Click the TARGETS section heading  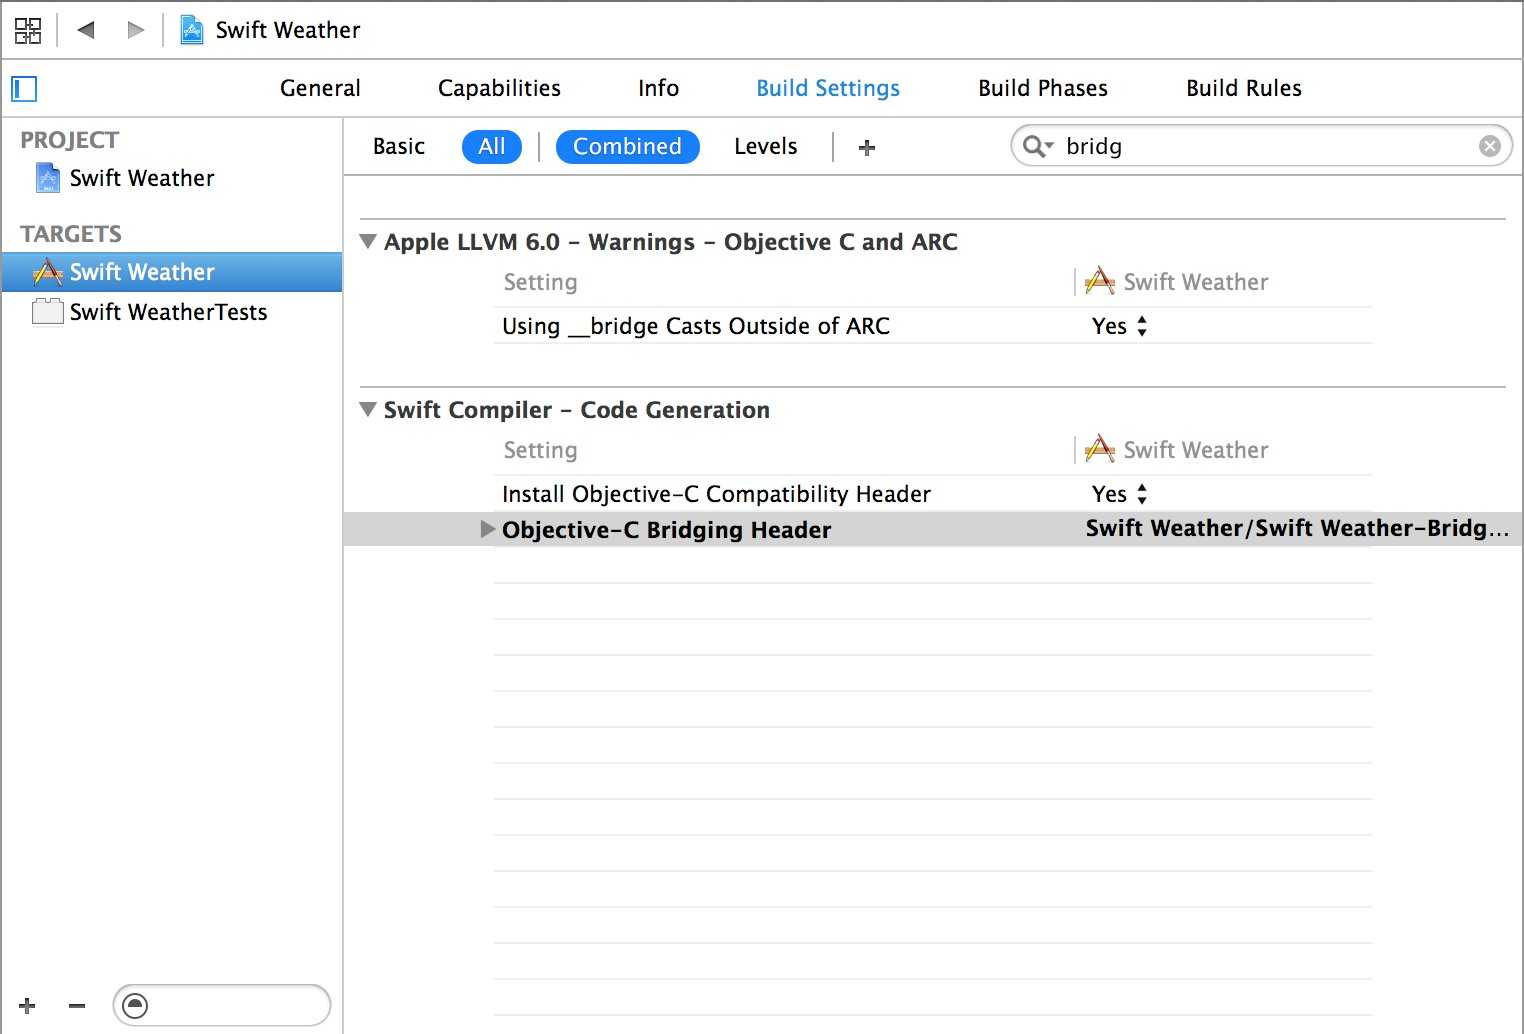pos(71,234)
